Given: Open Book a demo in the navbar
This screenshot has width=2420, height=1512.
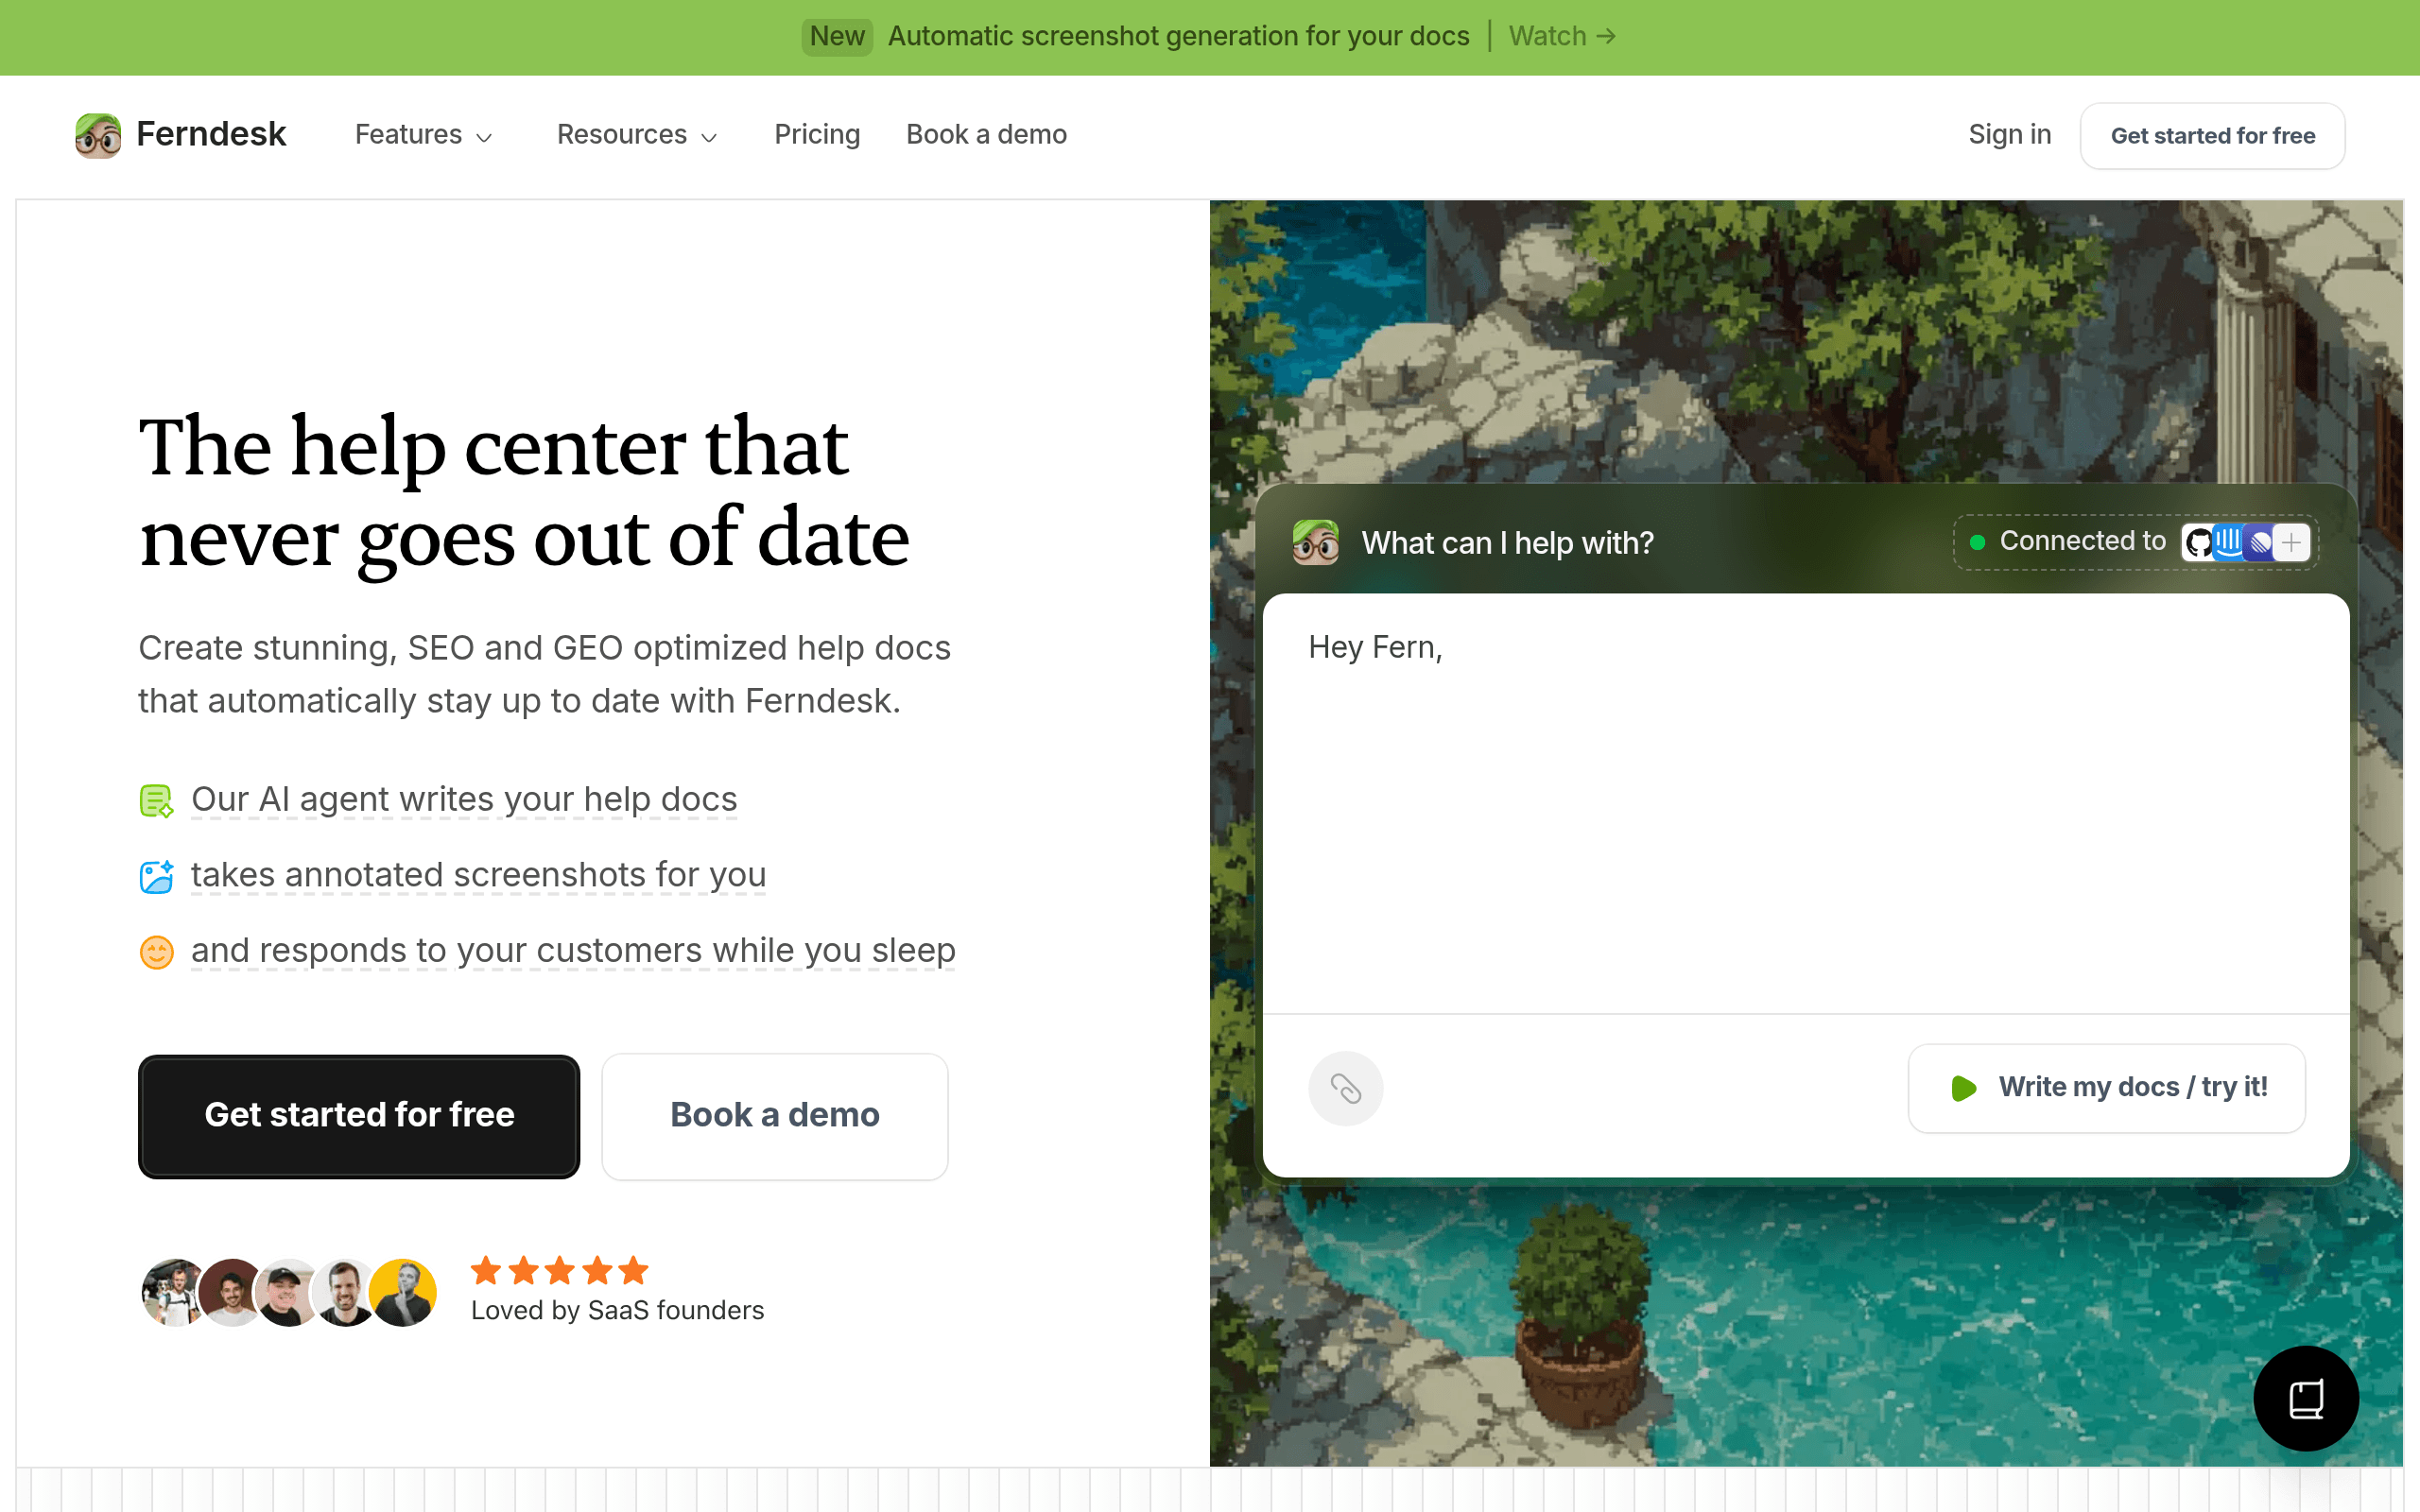Looking at the screenshot, I should pos(986,135).
